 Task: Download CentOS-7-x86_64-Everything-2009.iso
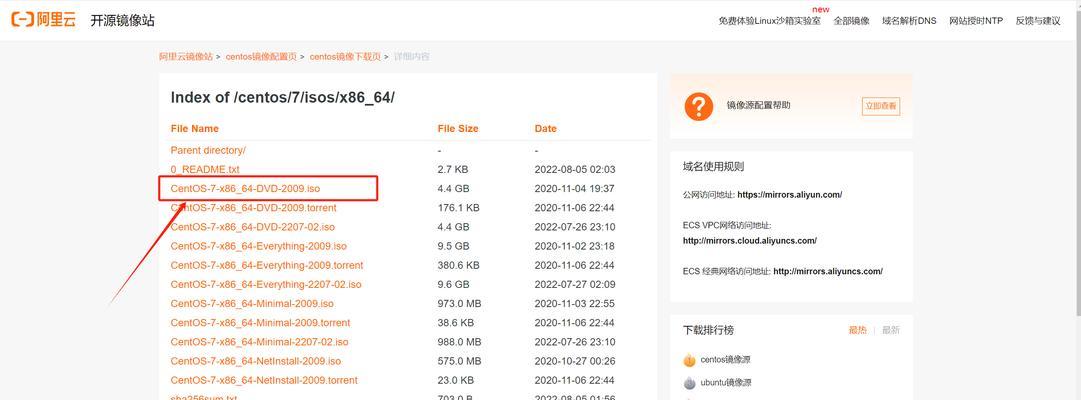click(x=259, y=246)
